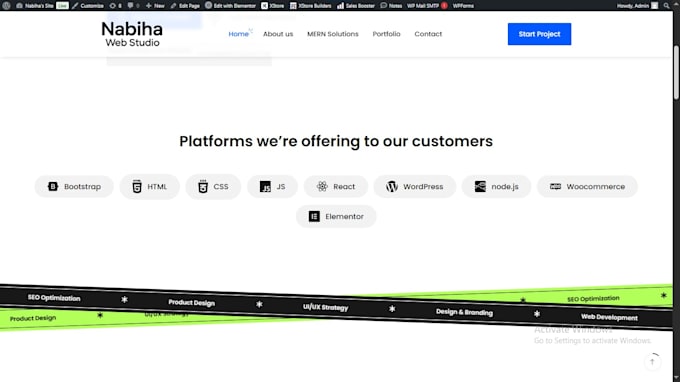Open Notes in admin bar
Screen dimensions: 680x382
pos(391,6)
